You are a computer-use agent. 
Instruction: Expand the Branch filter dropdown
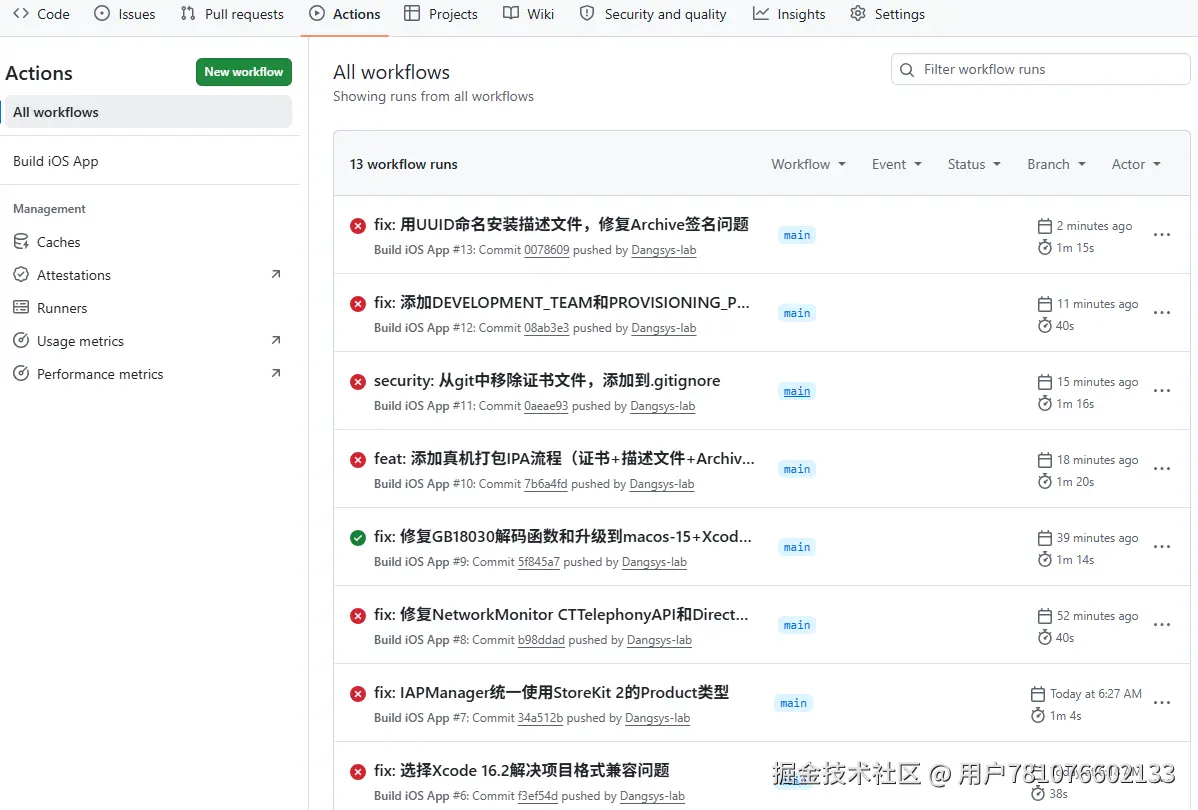coord(1056,164)
